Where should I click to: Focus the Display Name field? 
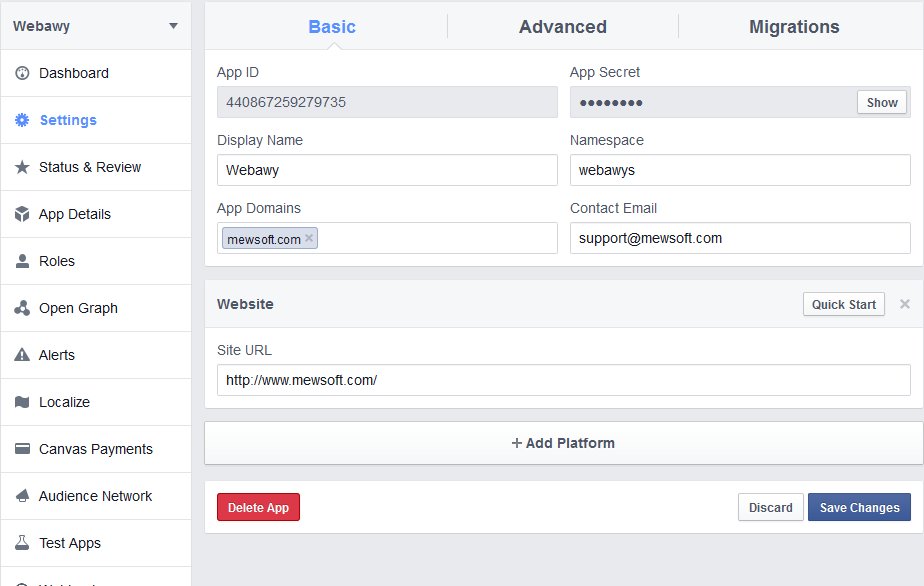click(x=387, y=170)
